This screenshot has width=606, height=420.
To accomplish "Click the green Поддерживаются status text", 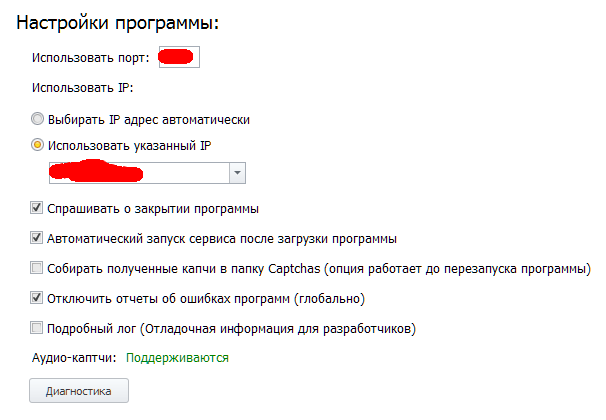I will pos(177,357).
